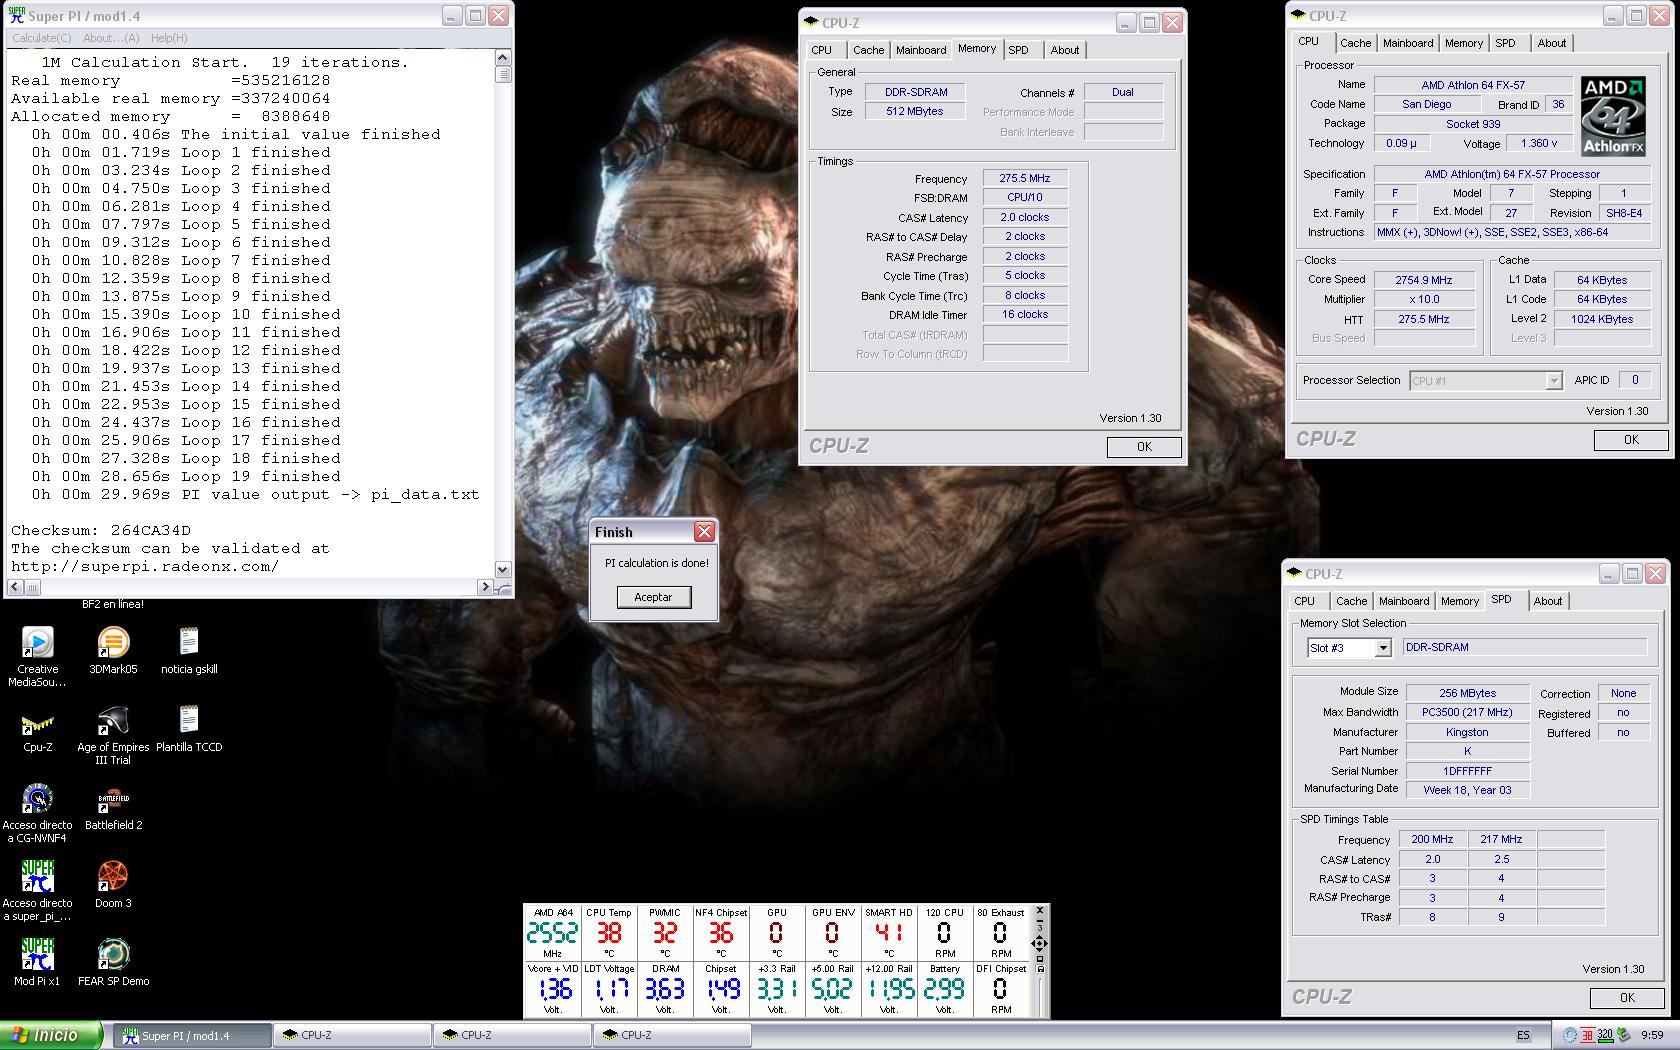
Task: Open the FEAR SP Demo icon
Action: [113, 955]
